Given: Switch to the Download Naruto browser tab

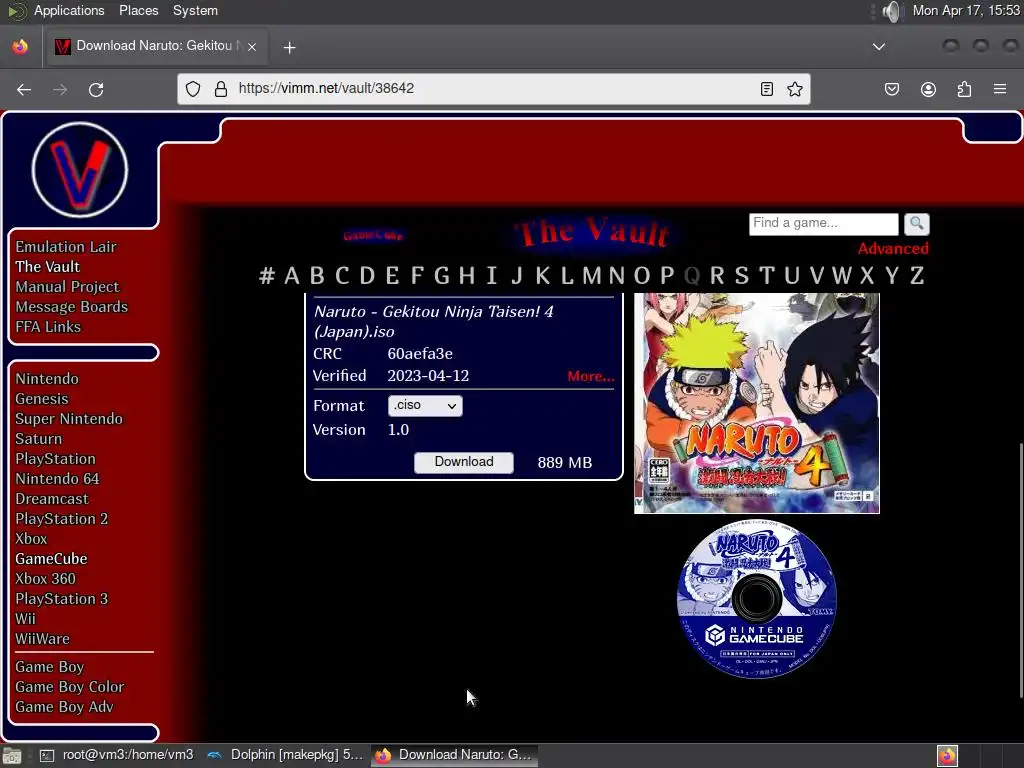Looking at the screenshot, I should pyautogui.click(x=155, y=46).
